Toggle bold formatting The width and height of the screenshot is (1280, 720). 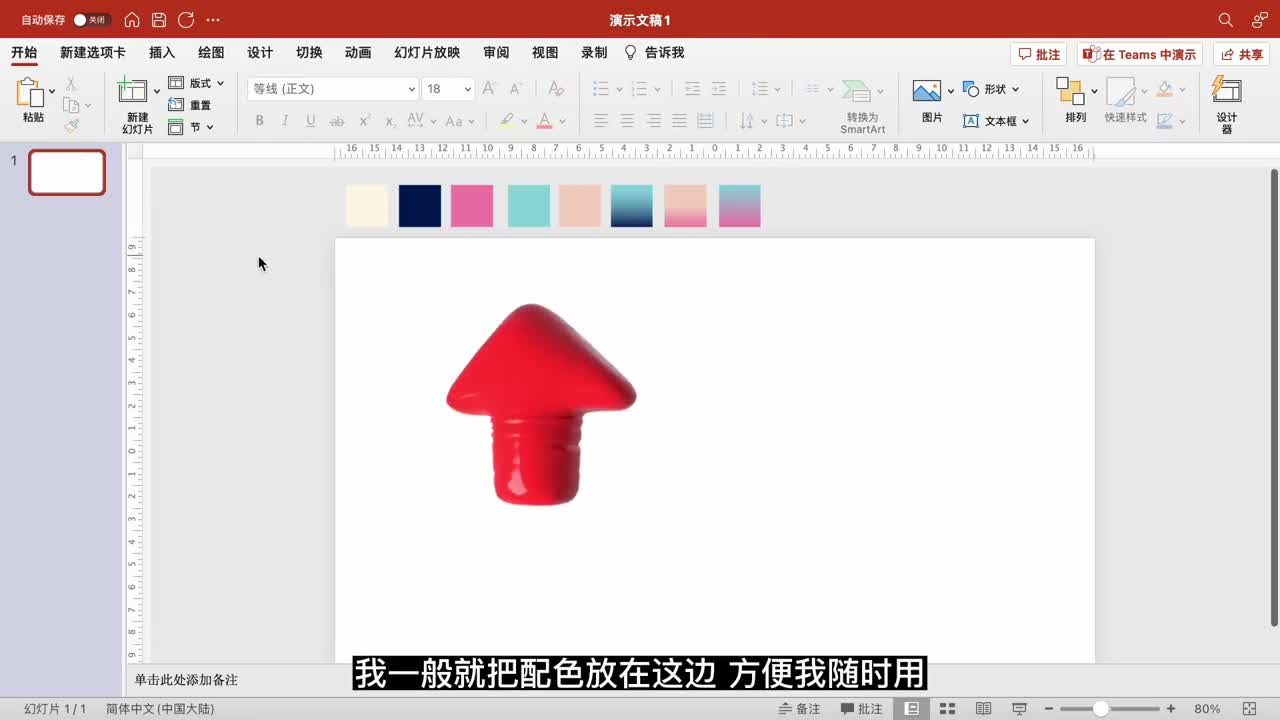click(259, 120)
